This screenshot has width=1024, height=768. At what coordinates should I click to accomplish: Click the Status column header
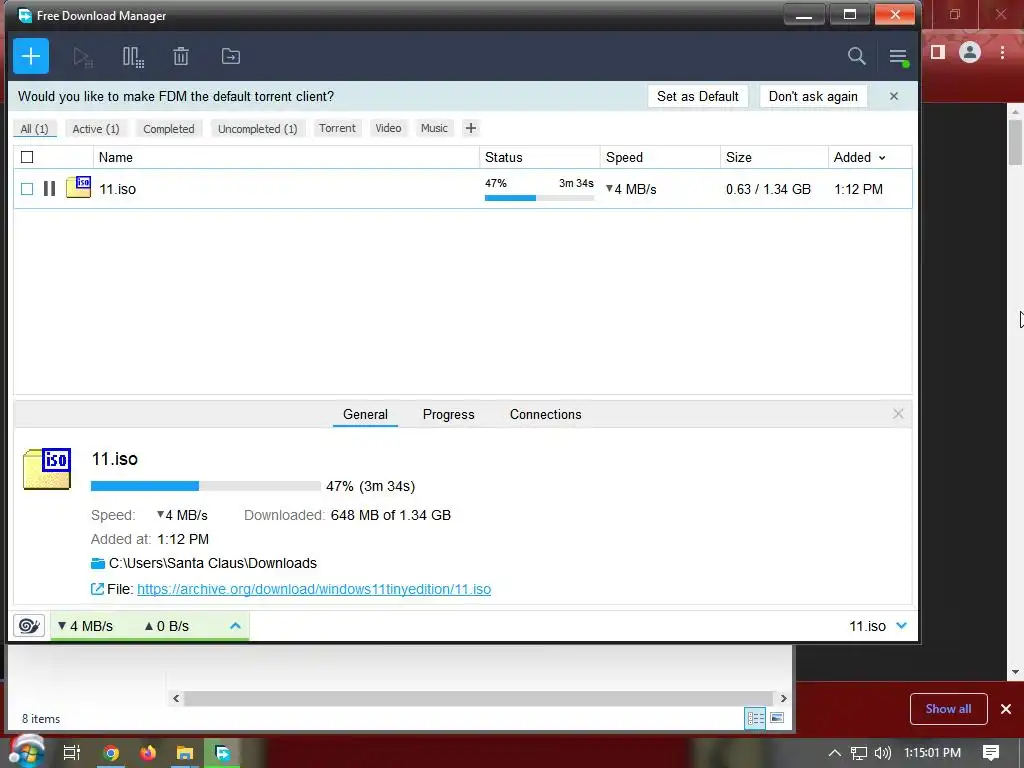[540, 157]
